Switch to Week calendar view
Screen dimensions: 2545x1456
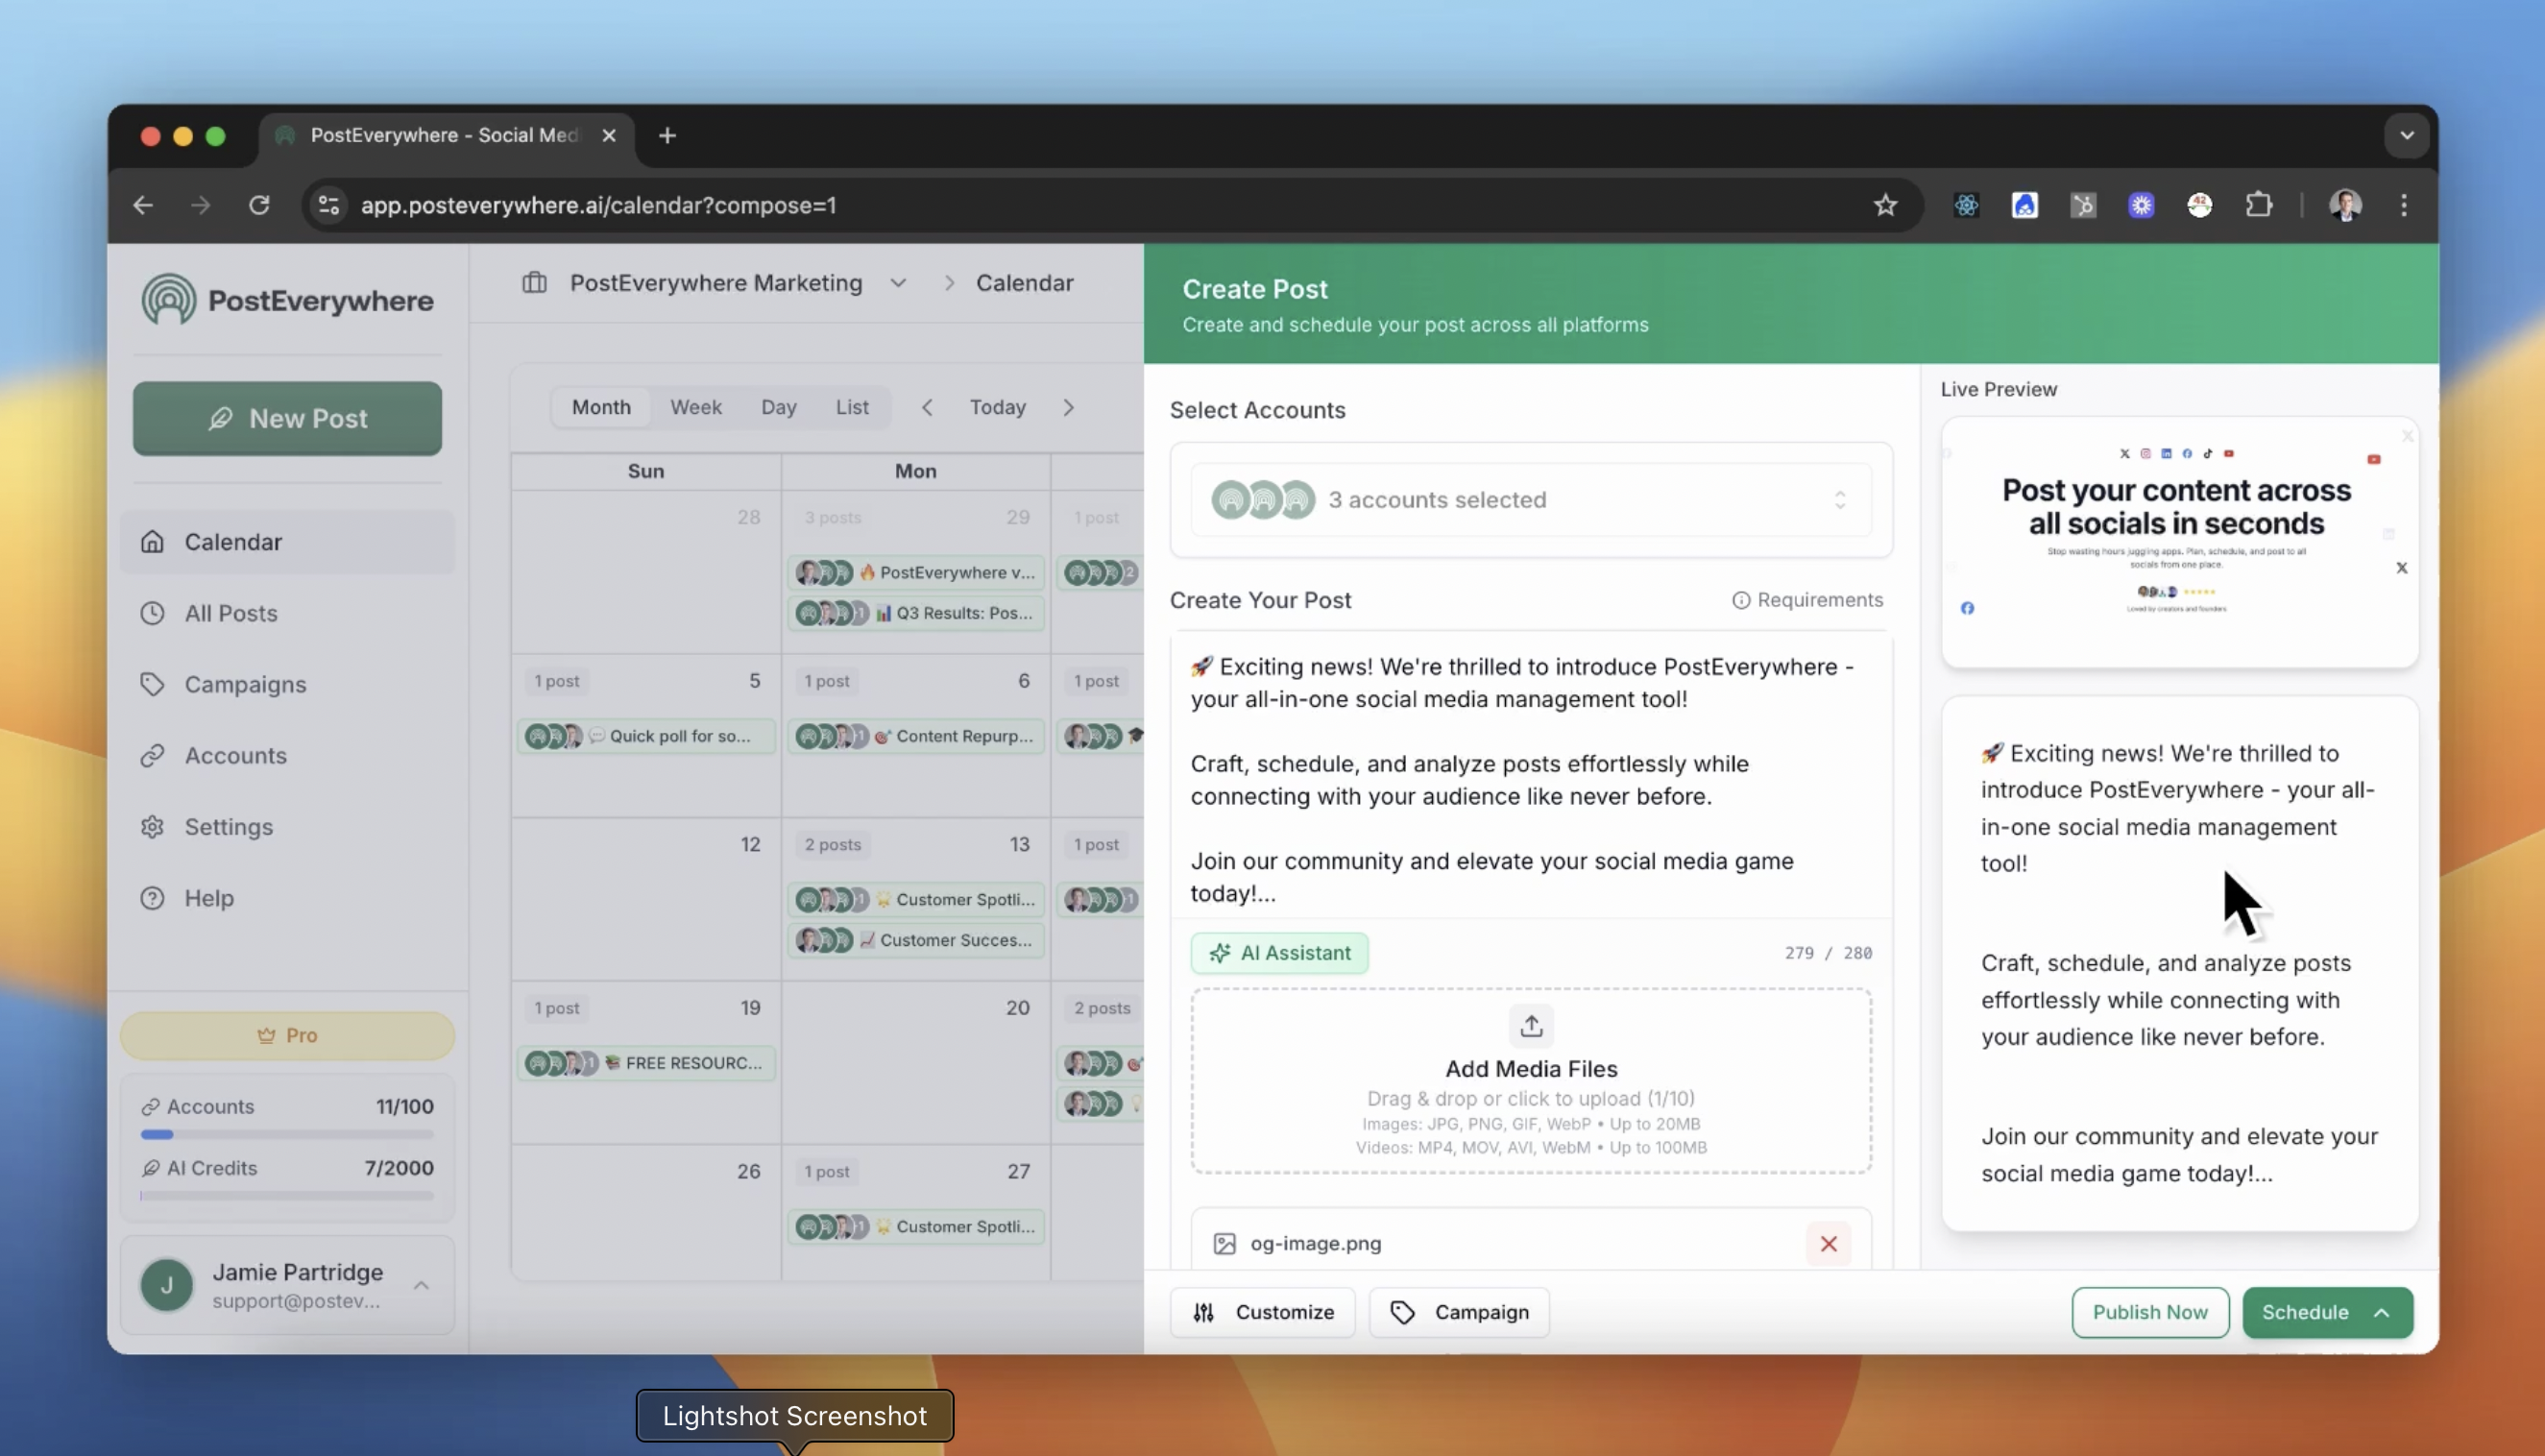[x=695, y=407]
